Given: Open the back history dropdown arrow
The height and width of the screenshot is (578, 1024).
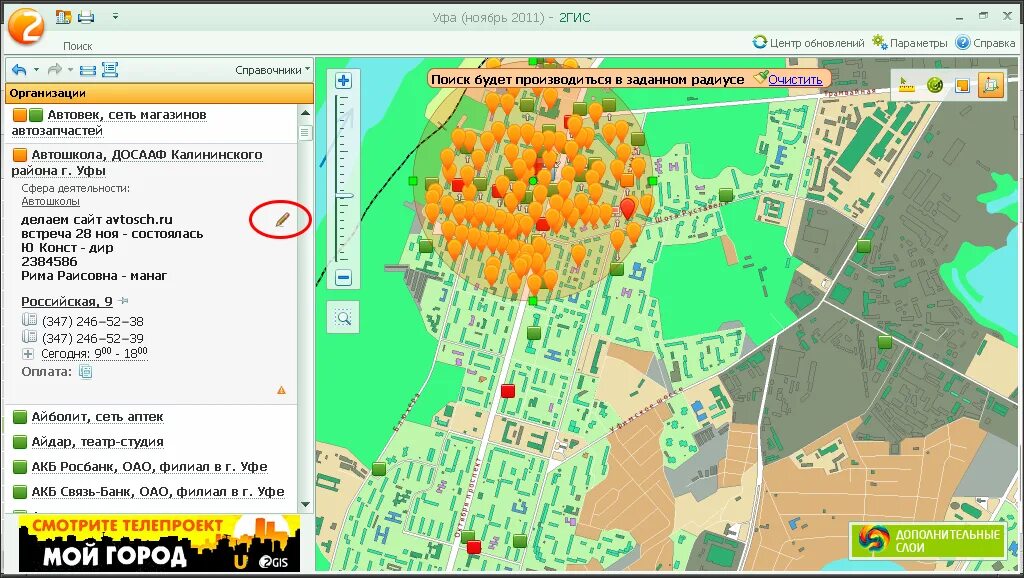Looking at the screenshot, I should tap(36, 69).
